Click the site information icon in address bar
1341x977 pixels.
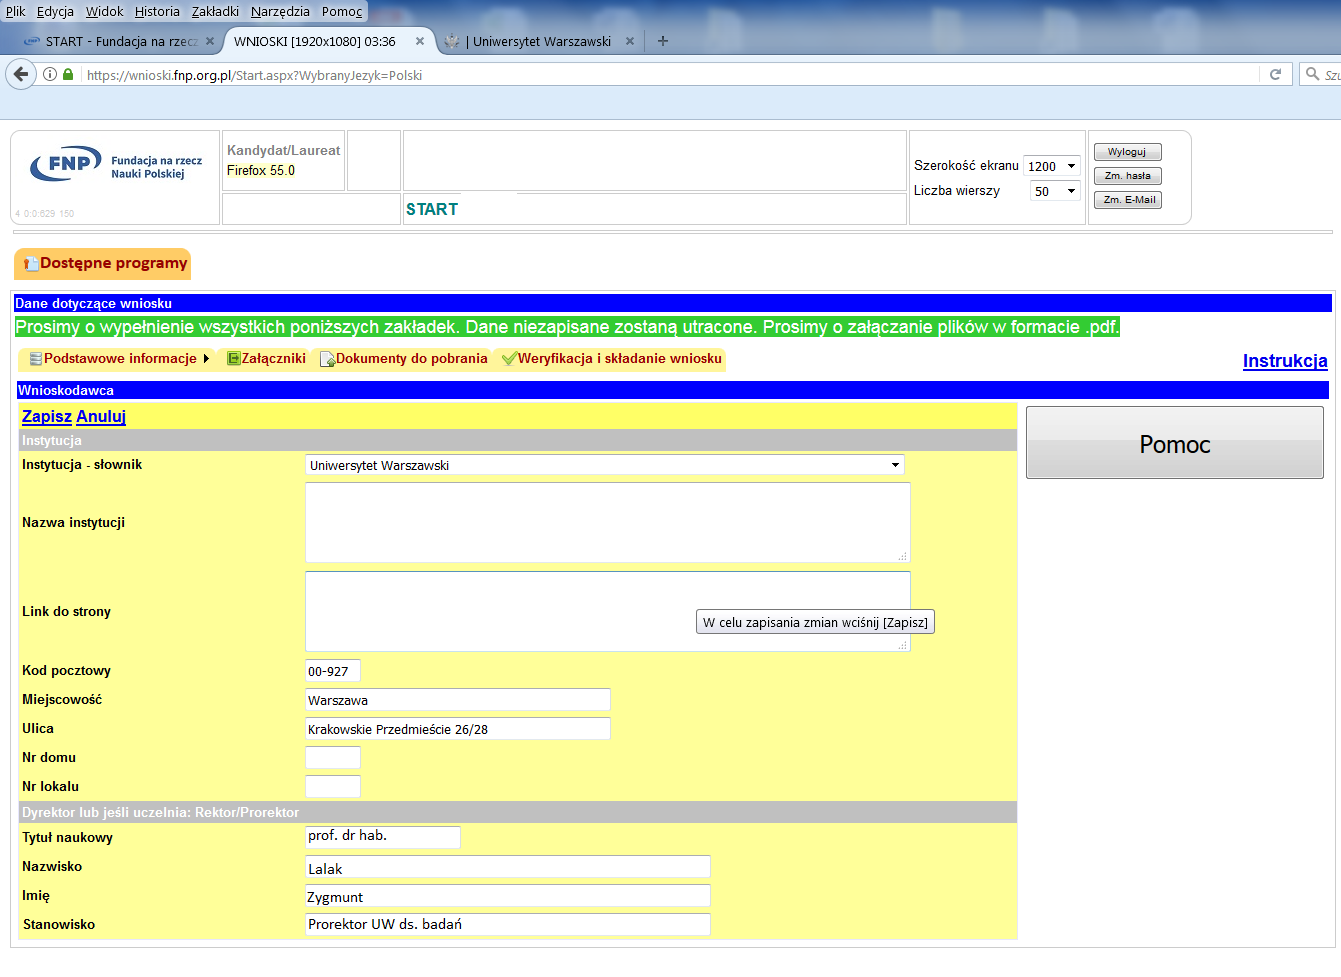pos(50,74)
